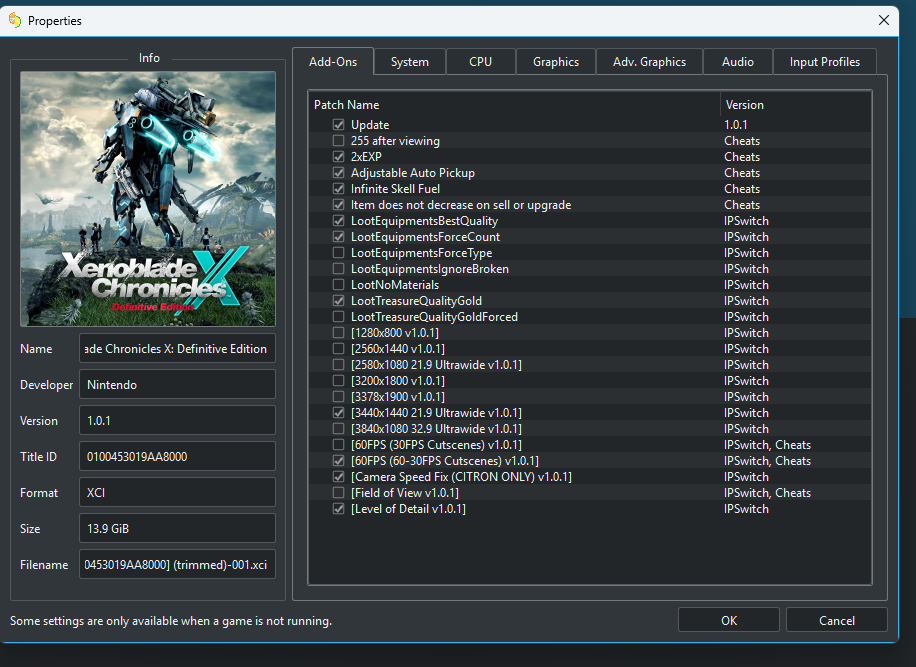Check [60FPS (30FPS Cutscenes)] checkbox
The height and width of the screenshot is (667, 916).
coord(338,445)
